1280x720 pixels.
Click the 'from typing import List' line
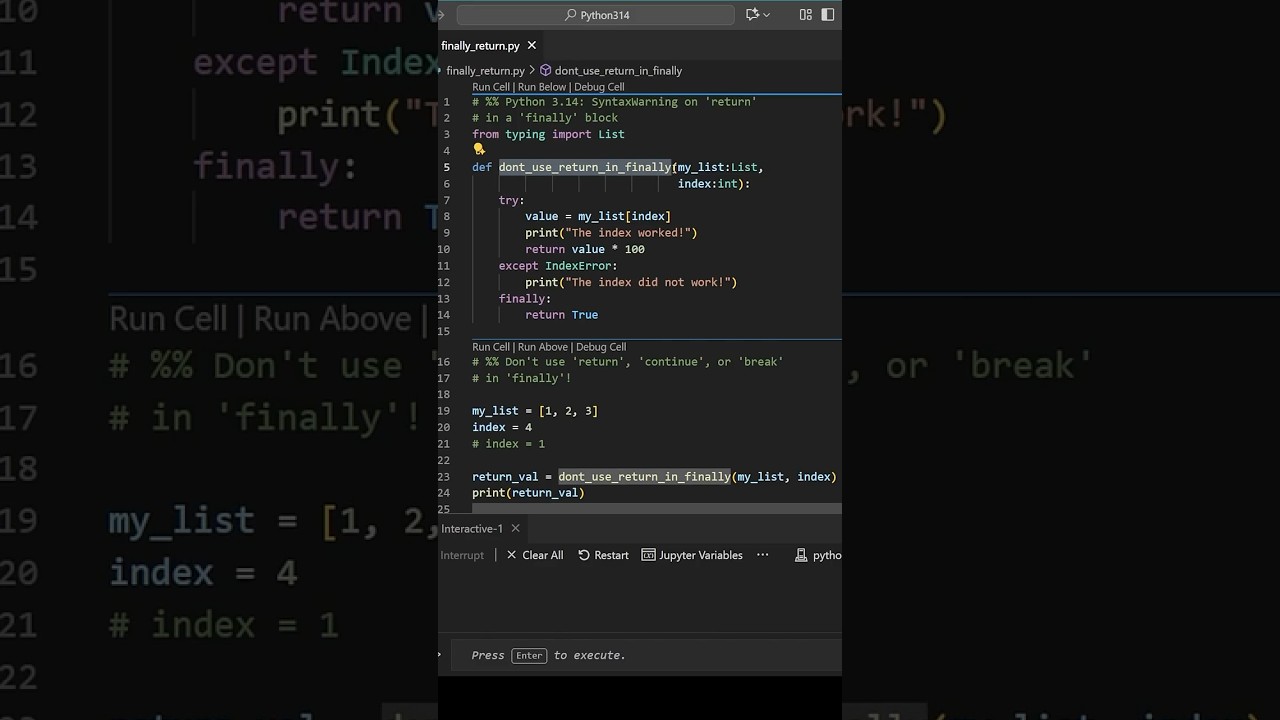click(x=548, y=134)
